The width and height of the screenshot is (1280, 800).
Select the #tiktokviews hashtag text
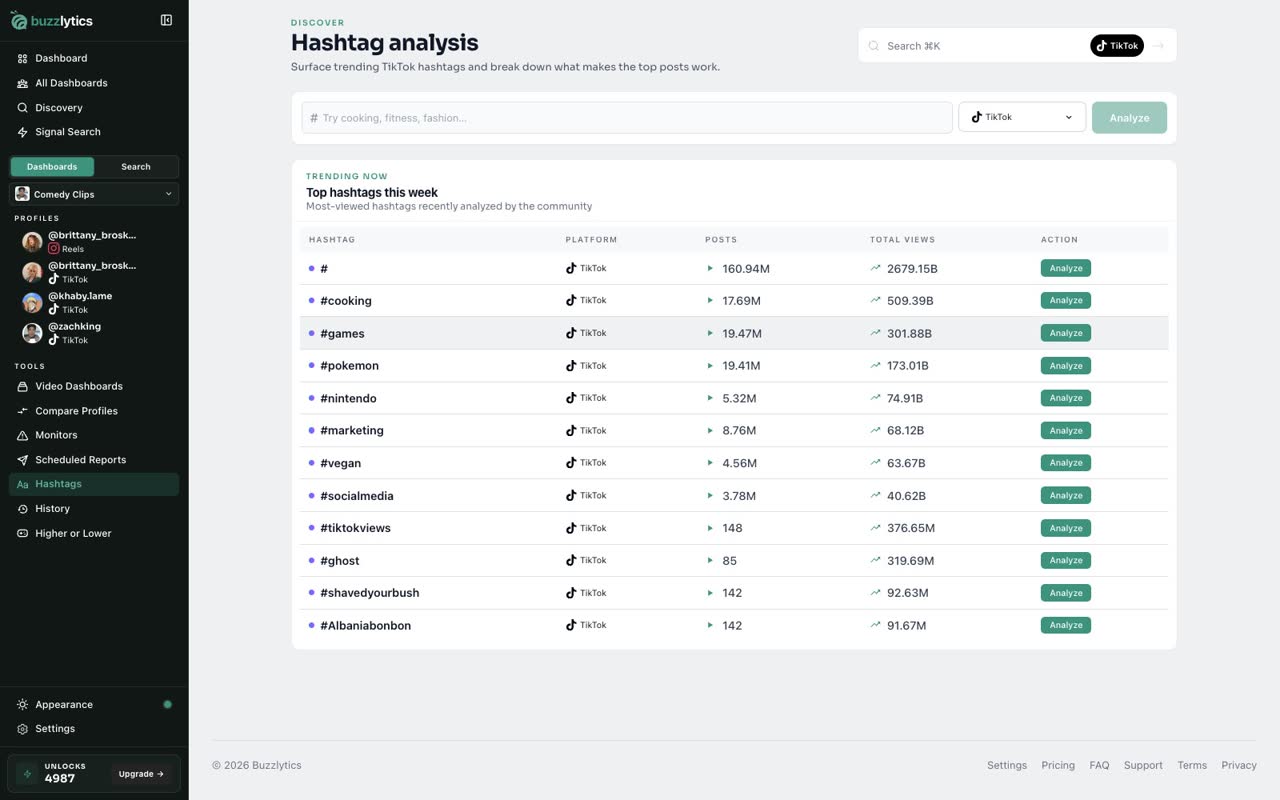355,528
